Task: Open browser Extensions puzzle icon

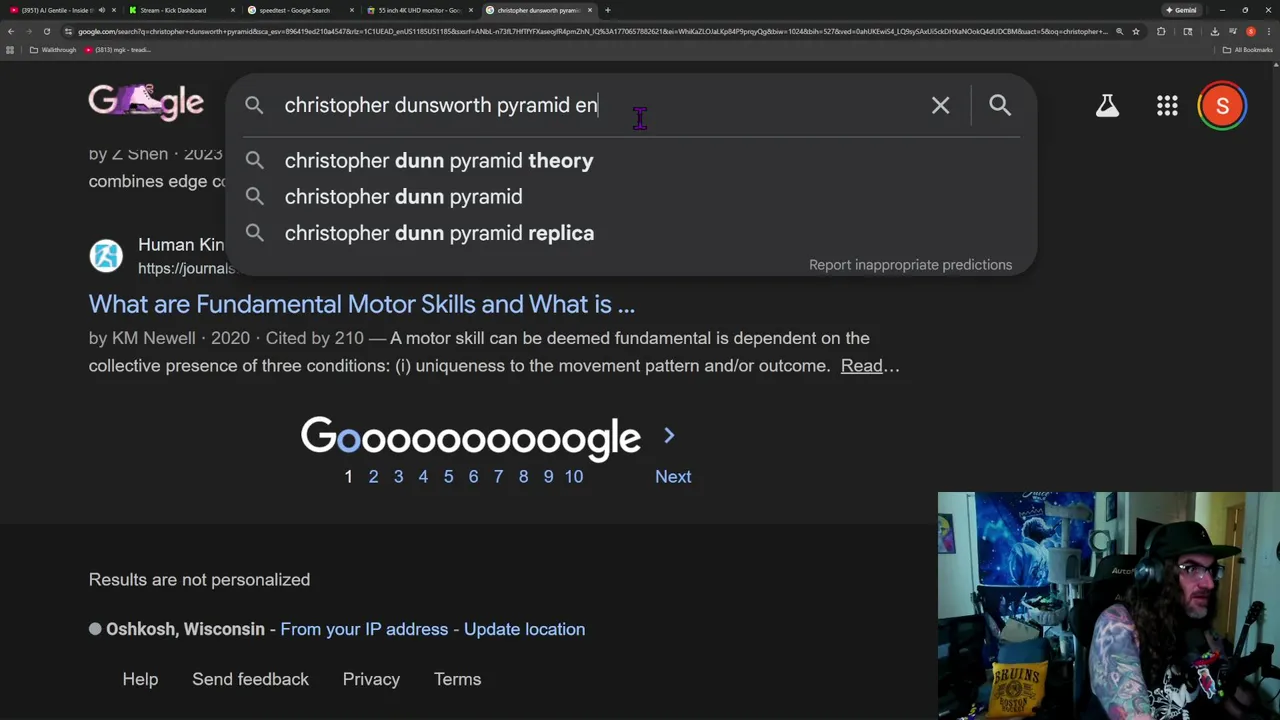Action: (x=1161, y=31)
